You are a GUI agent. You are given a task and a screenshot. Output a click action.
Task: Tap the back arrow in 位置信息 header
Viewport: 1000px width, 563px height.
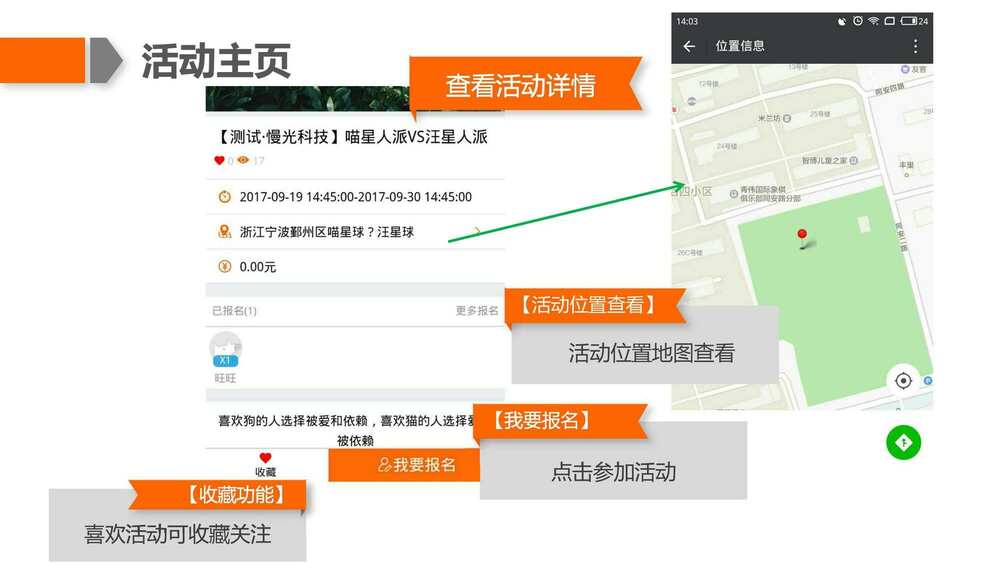pyautogui.click(x=689, y=46)
